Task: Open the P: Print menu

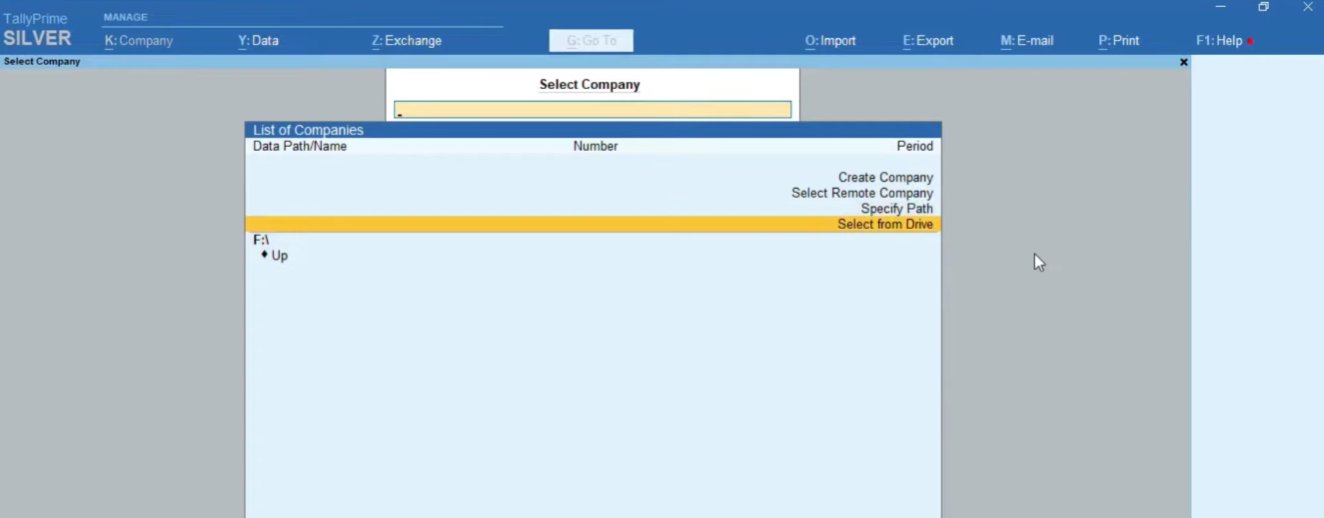Action: pyautogui.click(x=1119, y=41)
